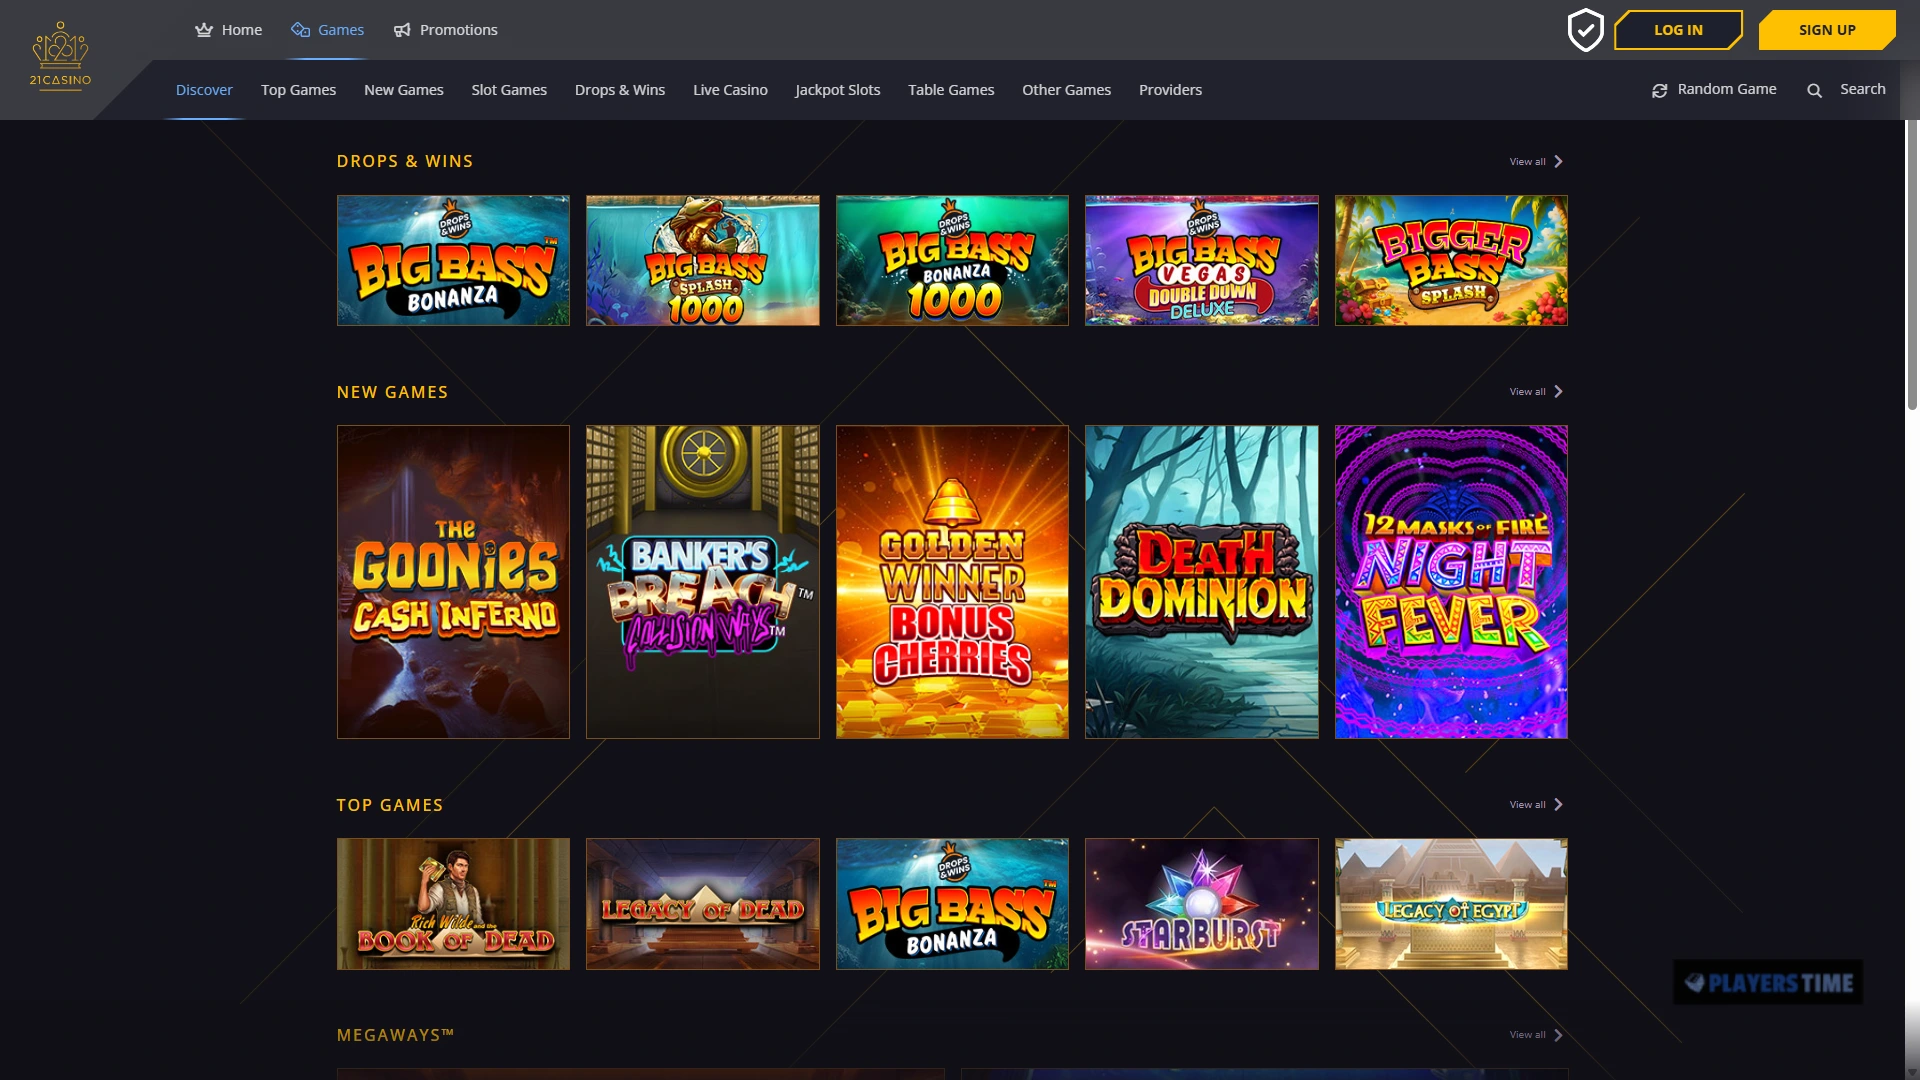This screenshot has height=1080, width=1920.
Task: Select the Games top menu item
Action: point(327,30)
